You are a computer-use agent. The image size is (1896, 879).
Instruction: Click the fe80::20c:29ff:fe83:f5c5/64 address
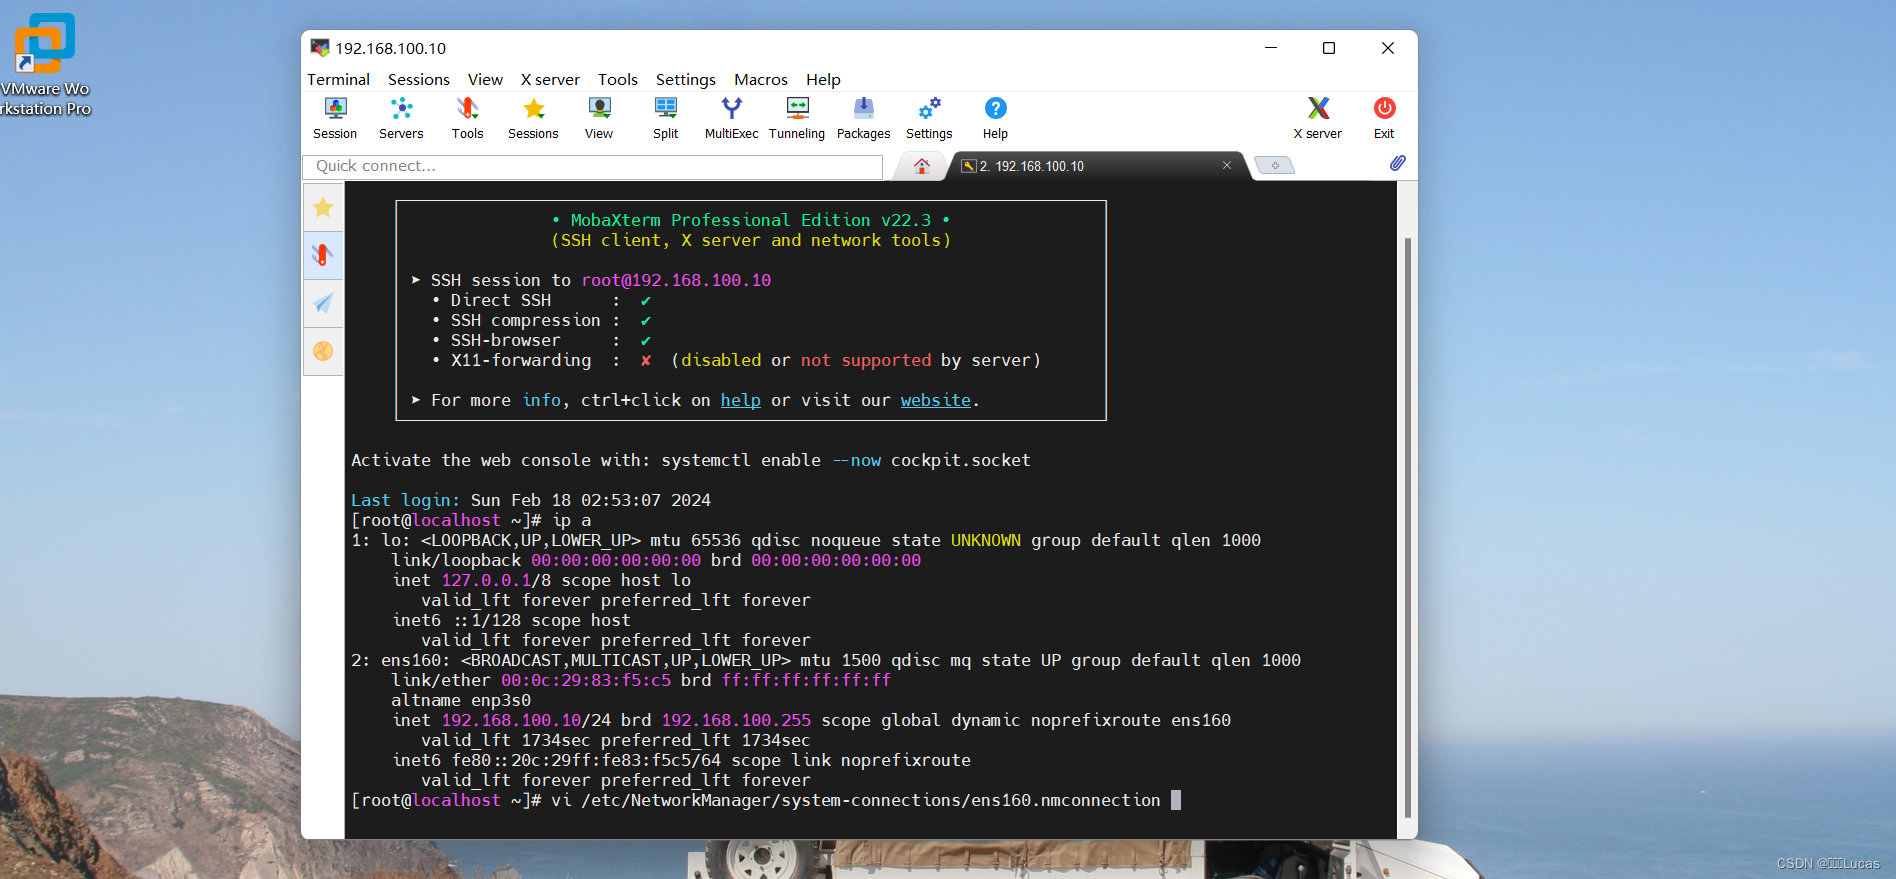tap(586, 760)
